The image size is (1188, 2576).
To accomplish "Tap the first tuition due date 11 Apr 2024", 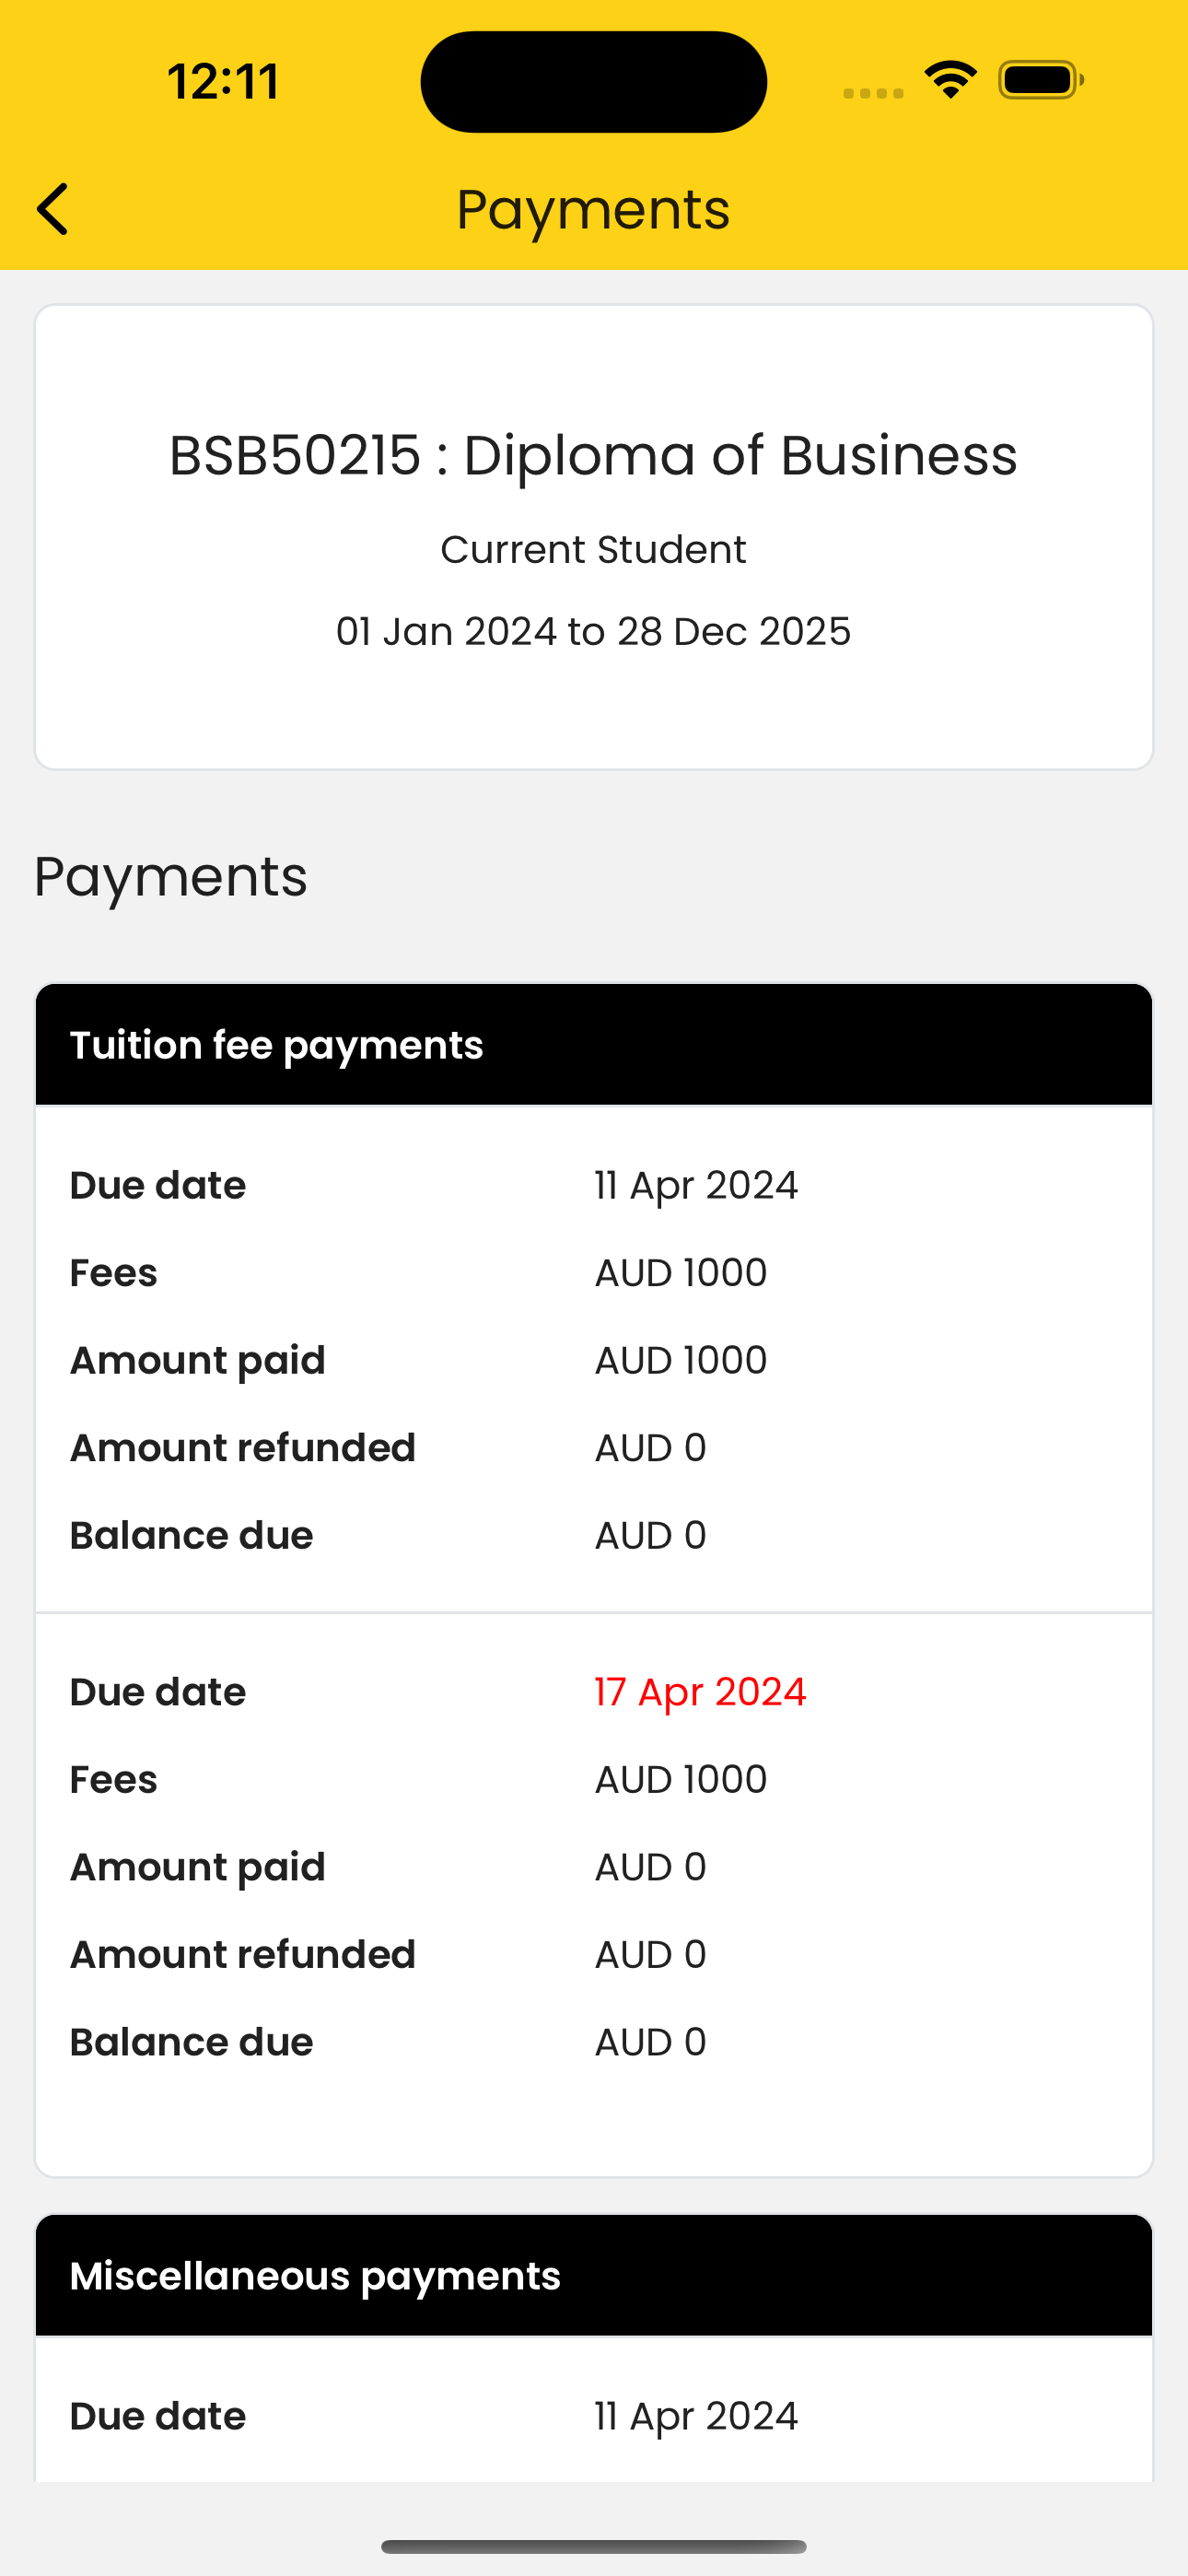I will [x=696, y=1185].
